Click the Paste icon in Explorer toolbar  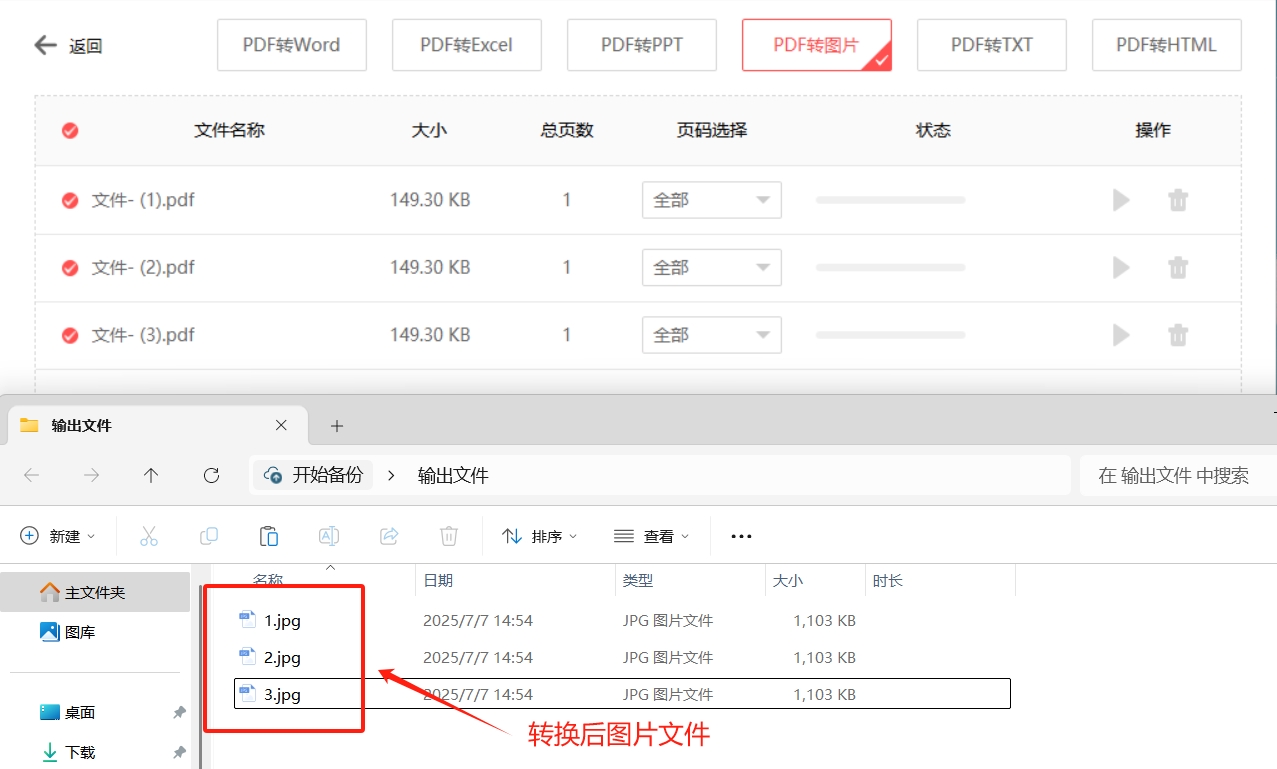click(268, 535)
